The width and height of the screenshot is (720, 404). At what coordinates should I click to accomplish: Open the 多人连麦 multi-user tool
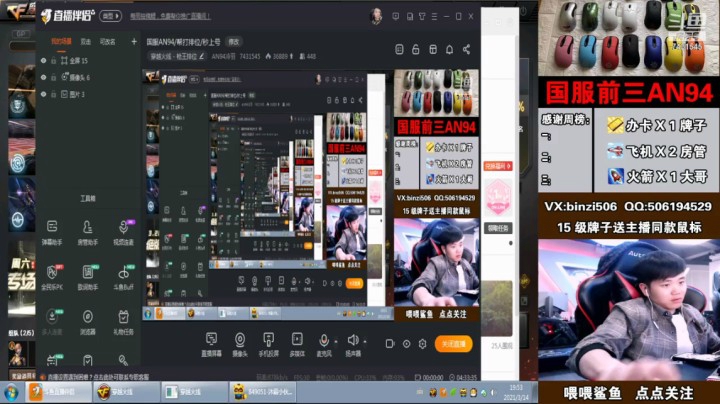(x=52, y=322)
